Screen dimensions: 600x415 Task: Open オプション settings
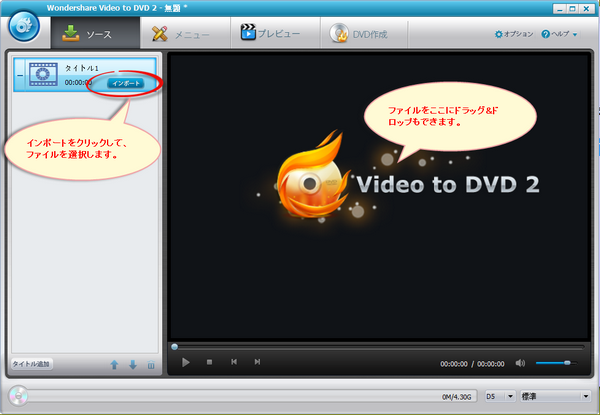tap(514, 34)
